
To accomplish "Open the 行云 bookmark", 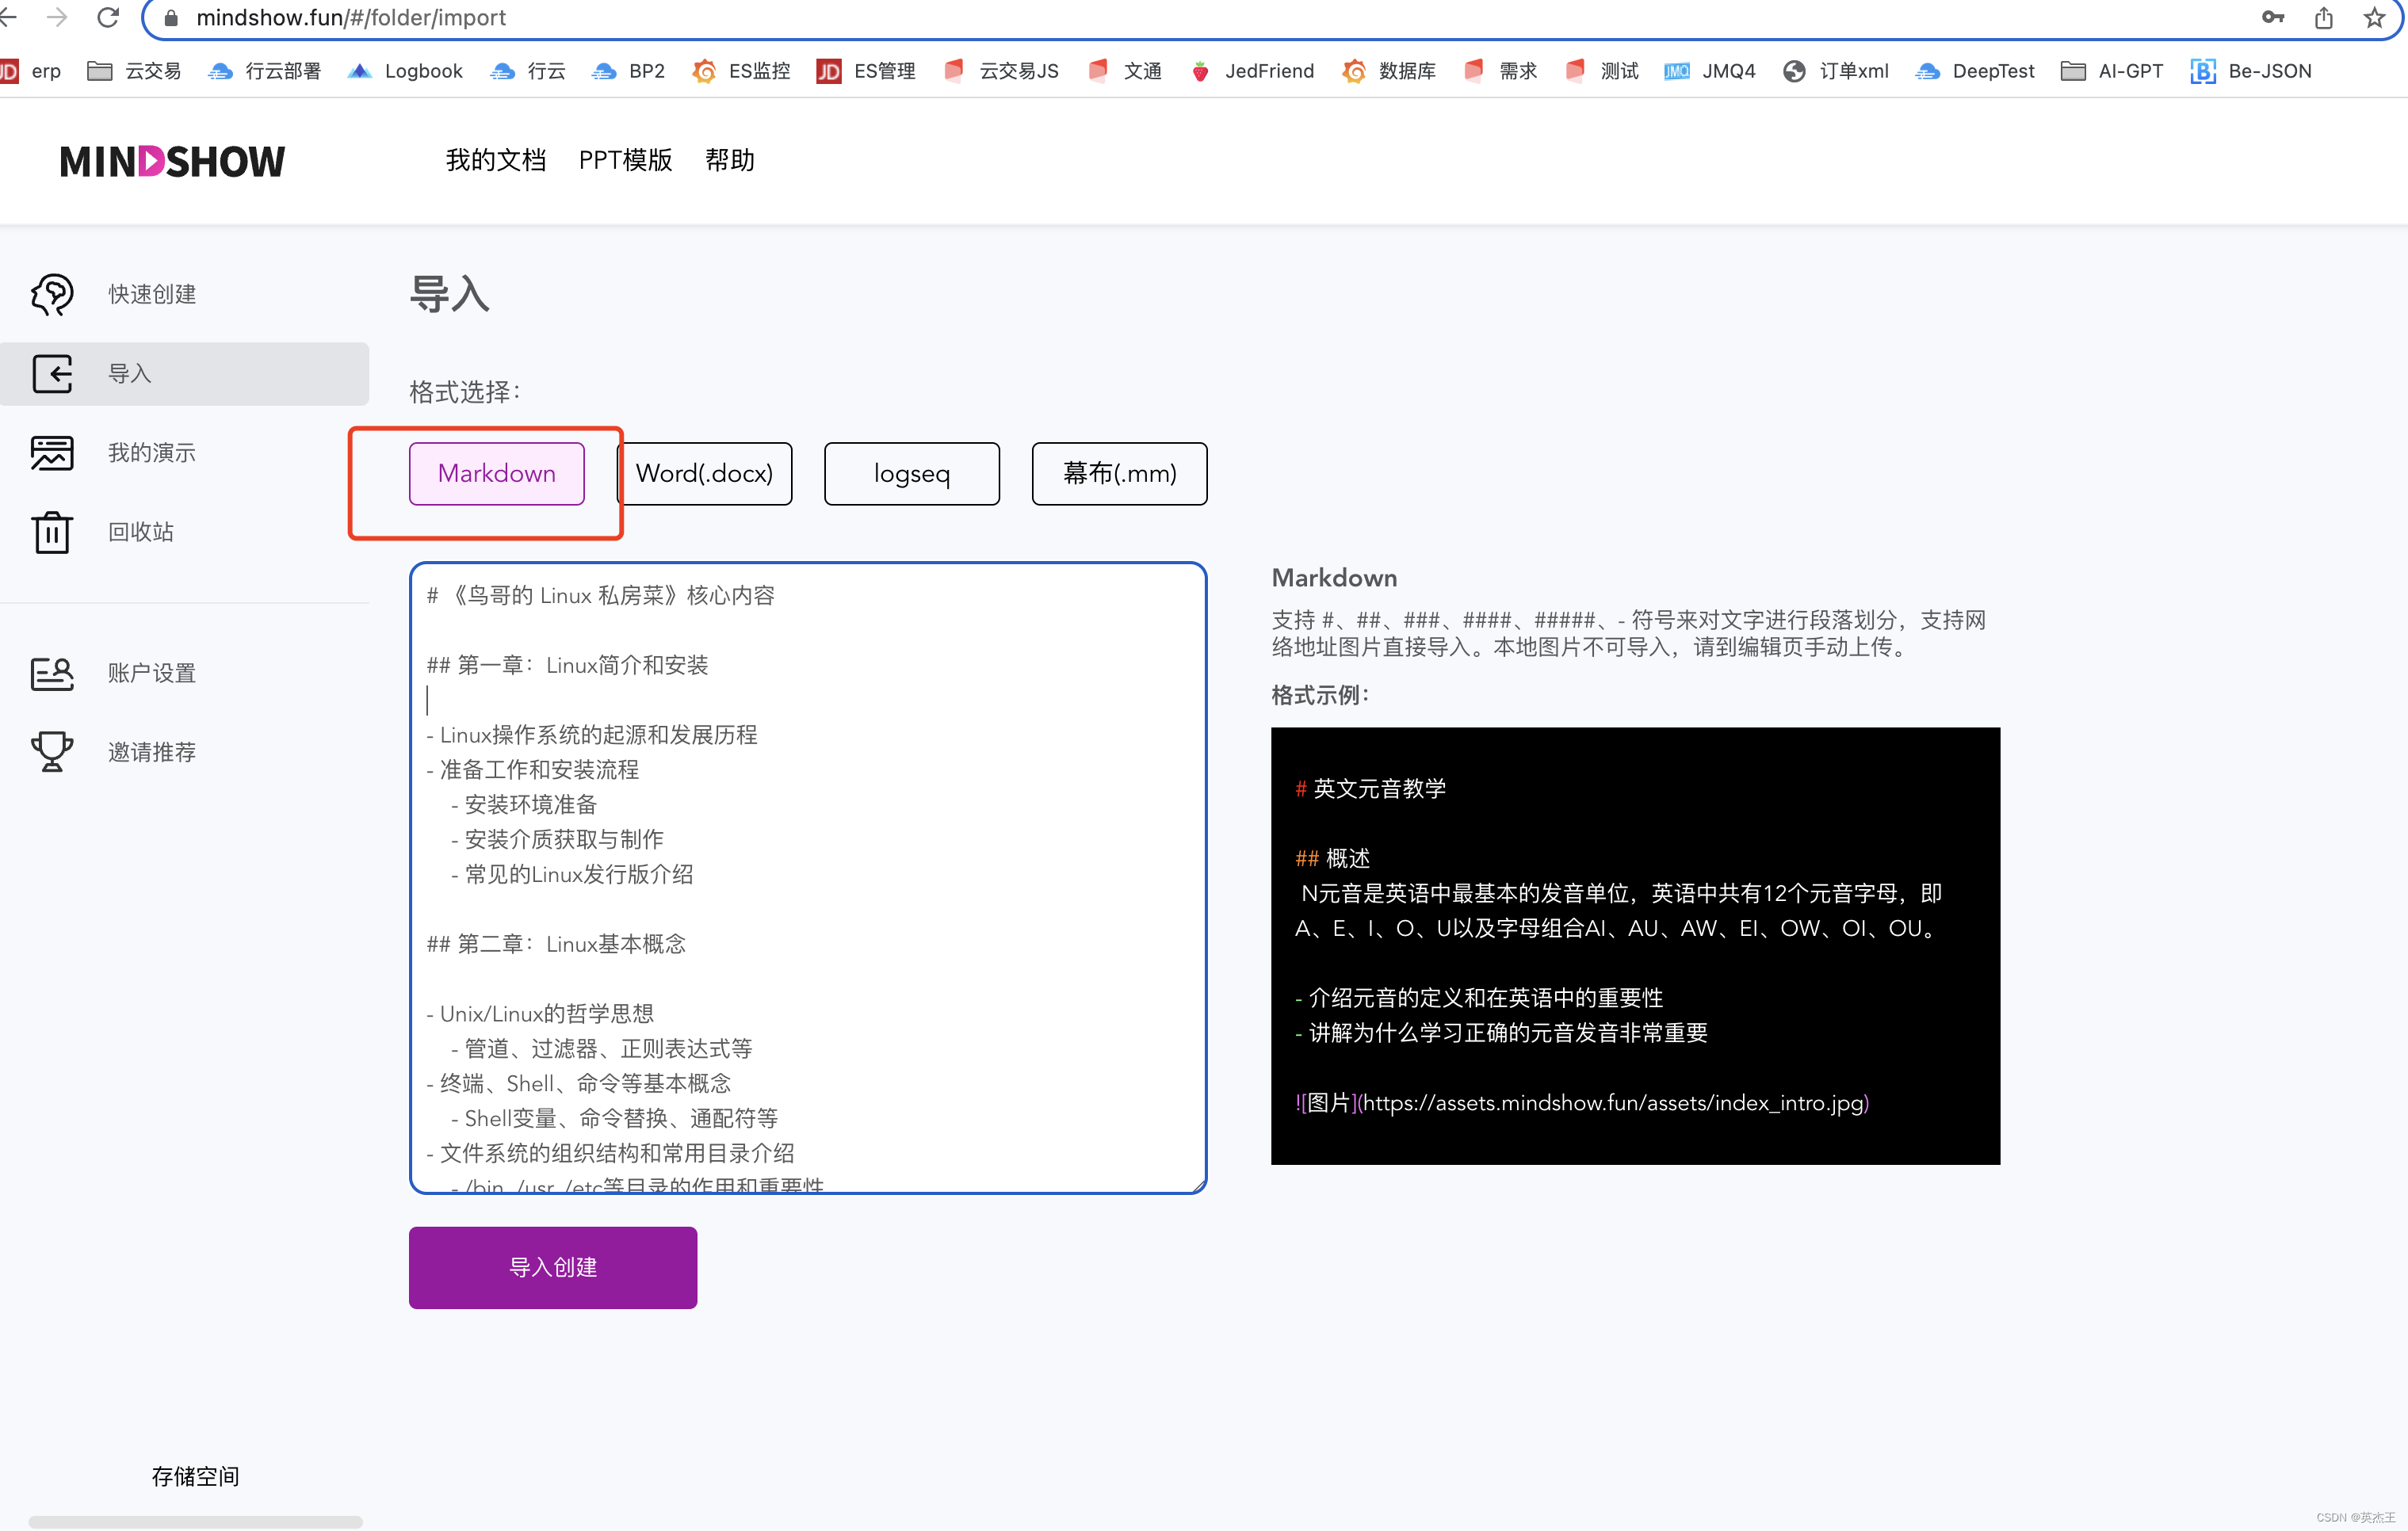I will pyautogui.click(x=528, y=71).
